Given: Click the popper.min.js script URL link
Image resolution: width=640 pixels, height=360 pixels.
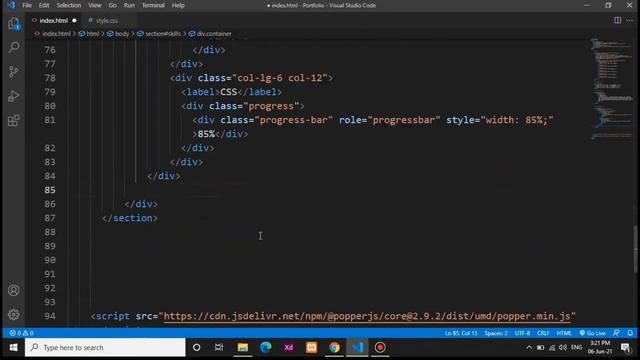Looking at the screenshot, I should [367, 316].
